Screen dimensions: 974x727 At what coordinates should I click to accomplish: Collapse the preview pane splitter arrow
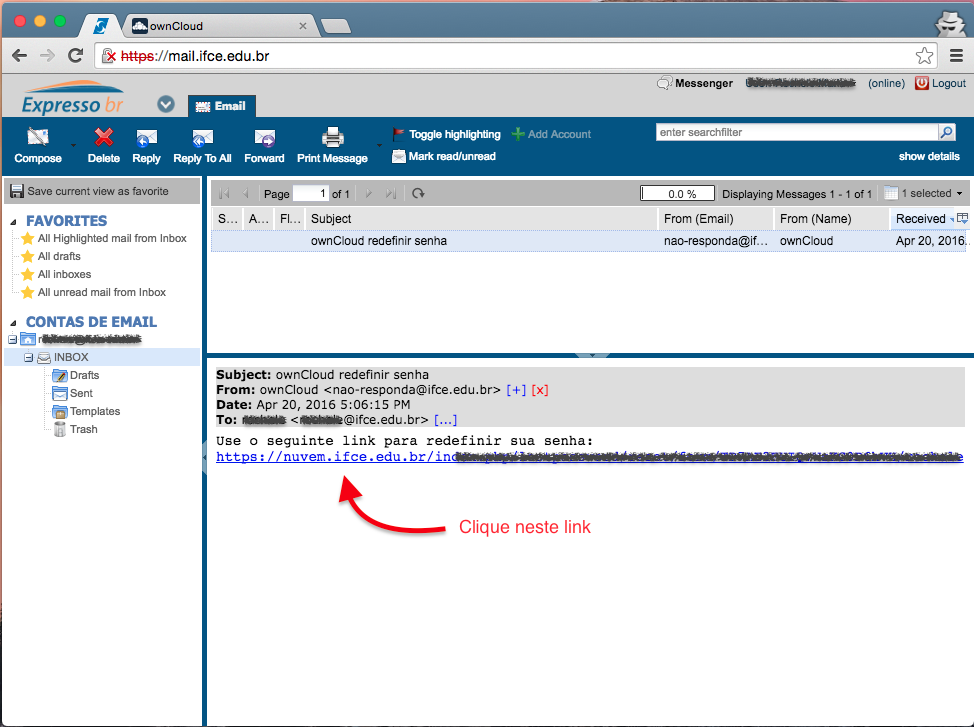pyautogui.click(x=593, y=355)
